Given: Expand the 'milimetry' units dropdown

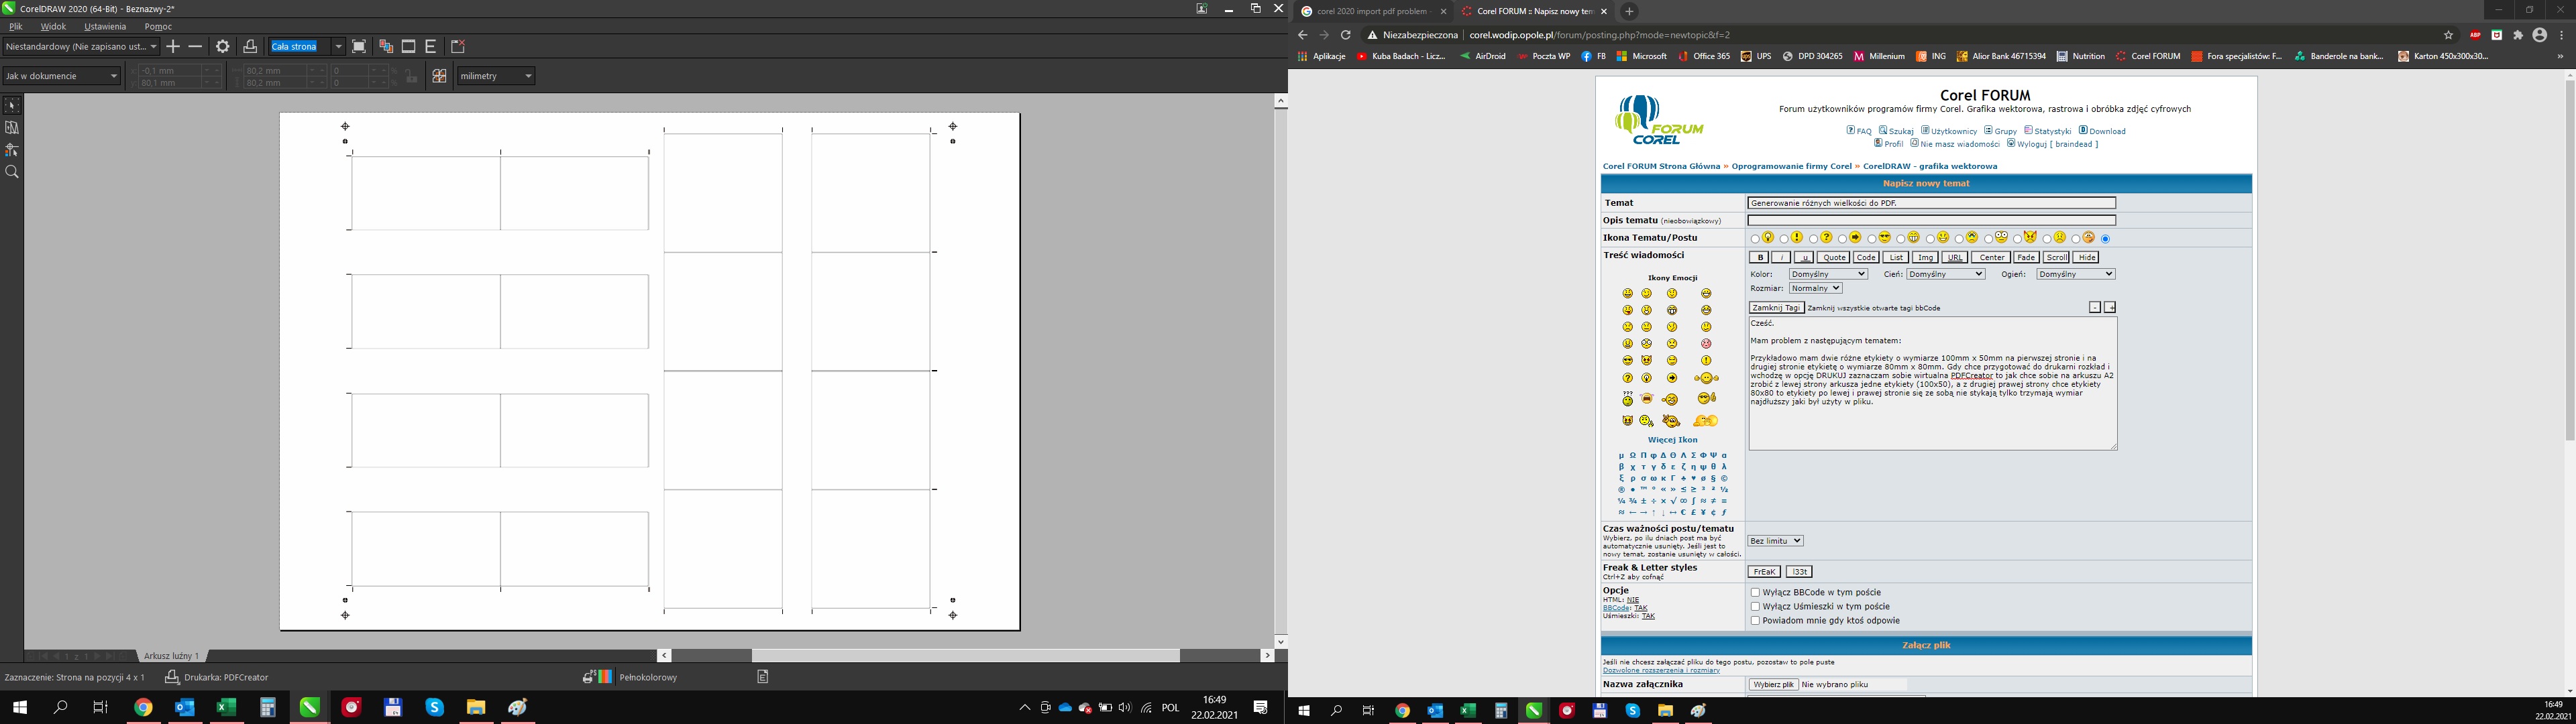Looking at the screenshot, I should [x=528, y=76].
